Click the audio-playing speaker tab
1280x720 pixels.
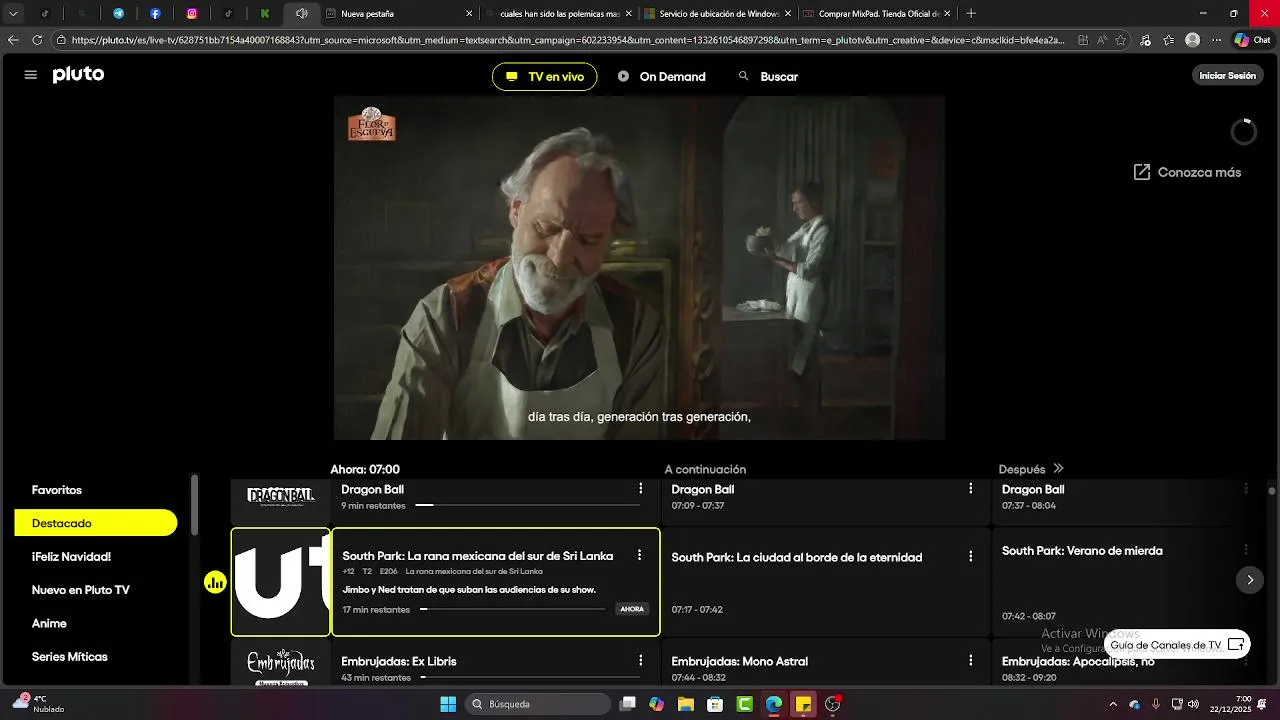pyautogui.click(x=301, y=14)
